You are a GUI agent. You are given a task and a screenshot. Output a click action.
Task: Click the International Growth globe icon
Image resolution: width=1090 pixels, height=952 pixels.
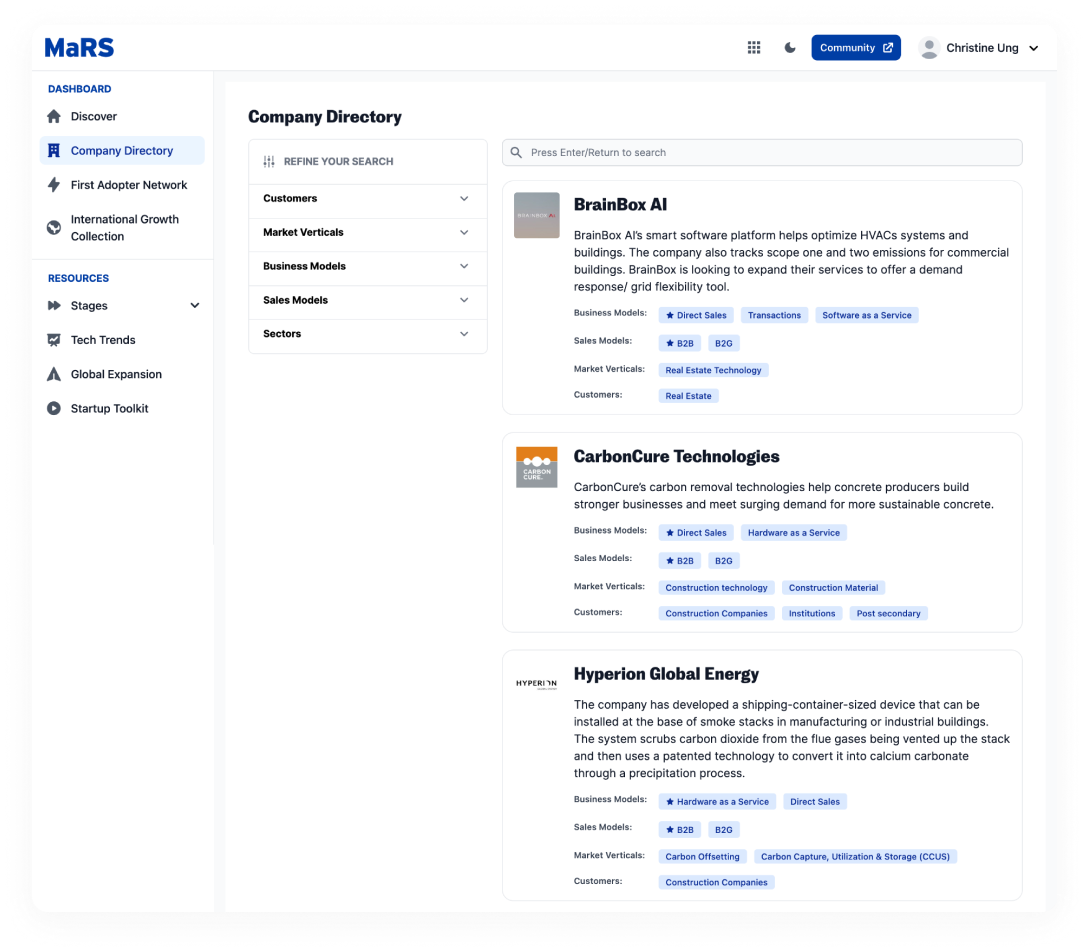[x=54, y=227]
